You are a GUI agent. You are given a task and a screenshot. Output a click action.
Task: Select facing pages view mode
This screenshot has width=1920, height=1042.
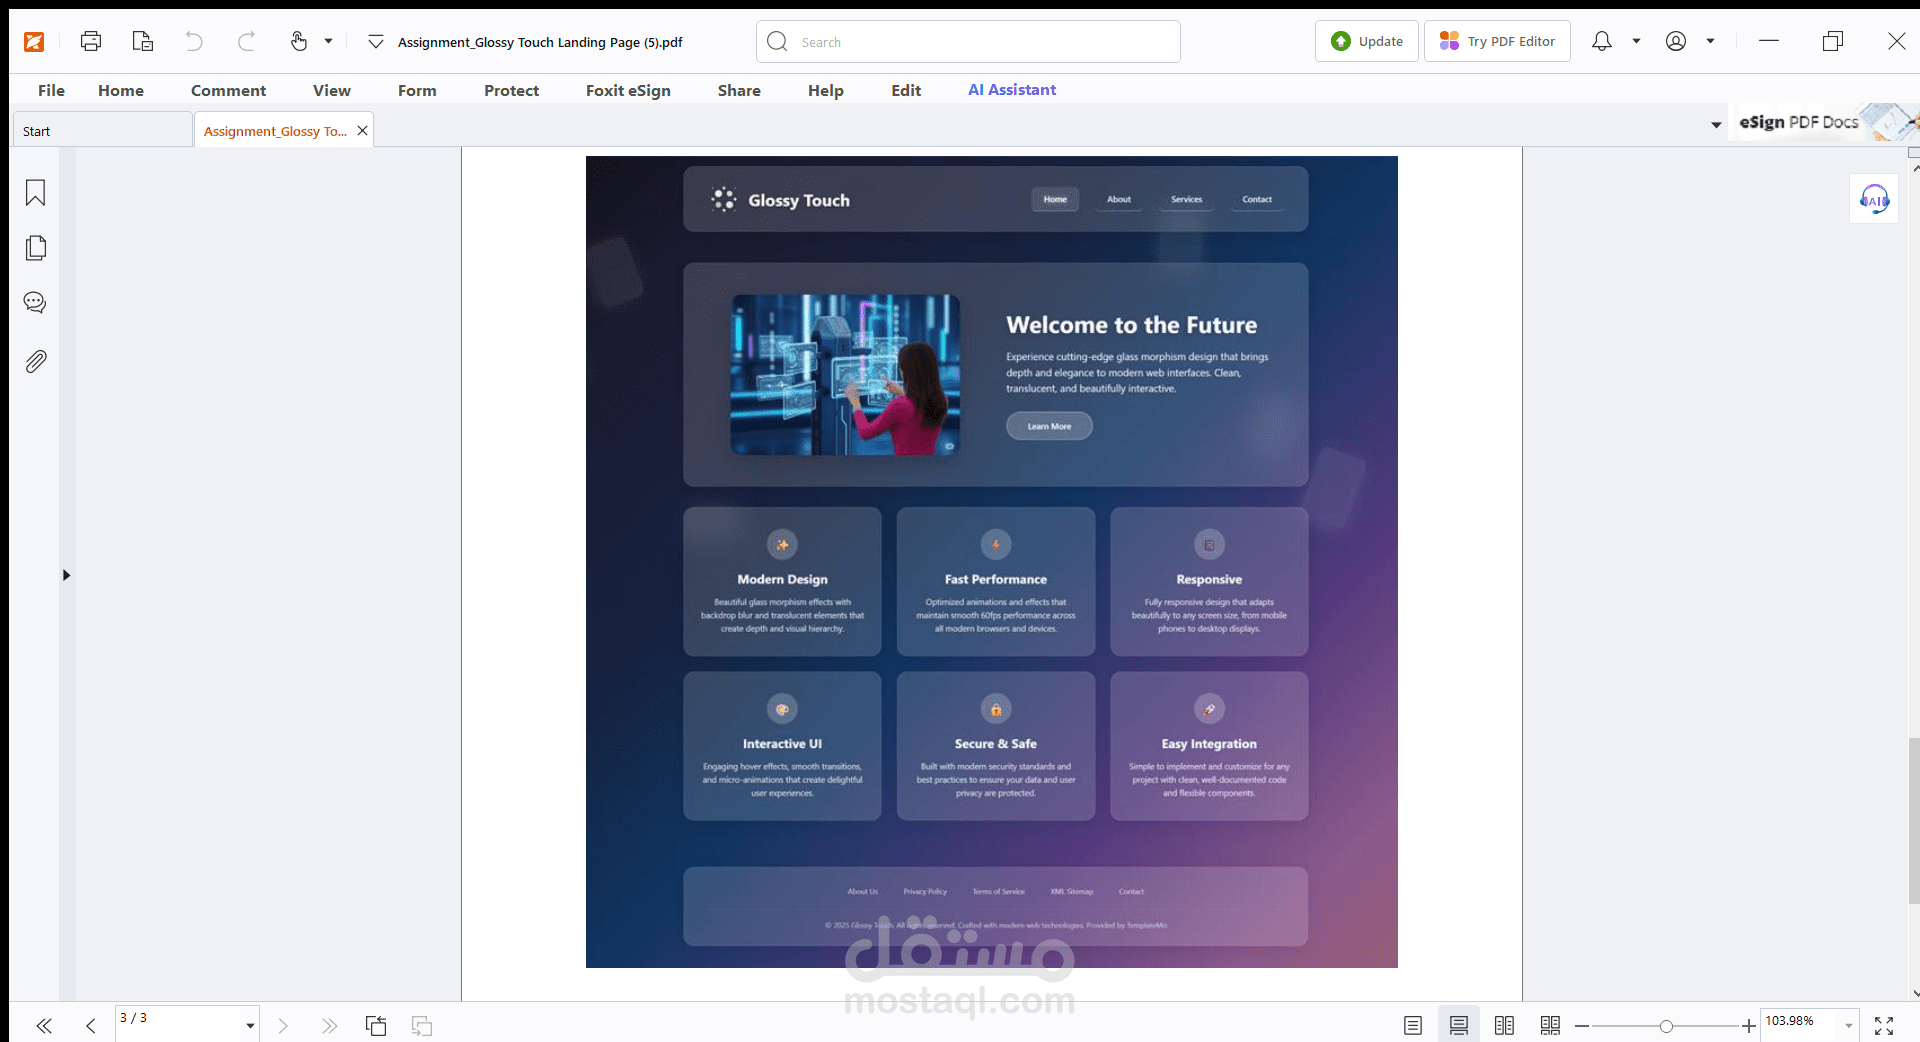(x=1504, y=1025)
